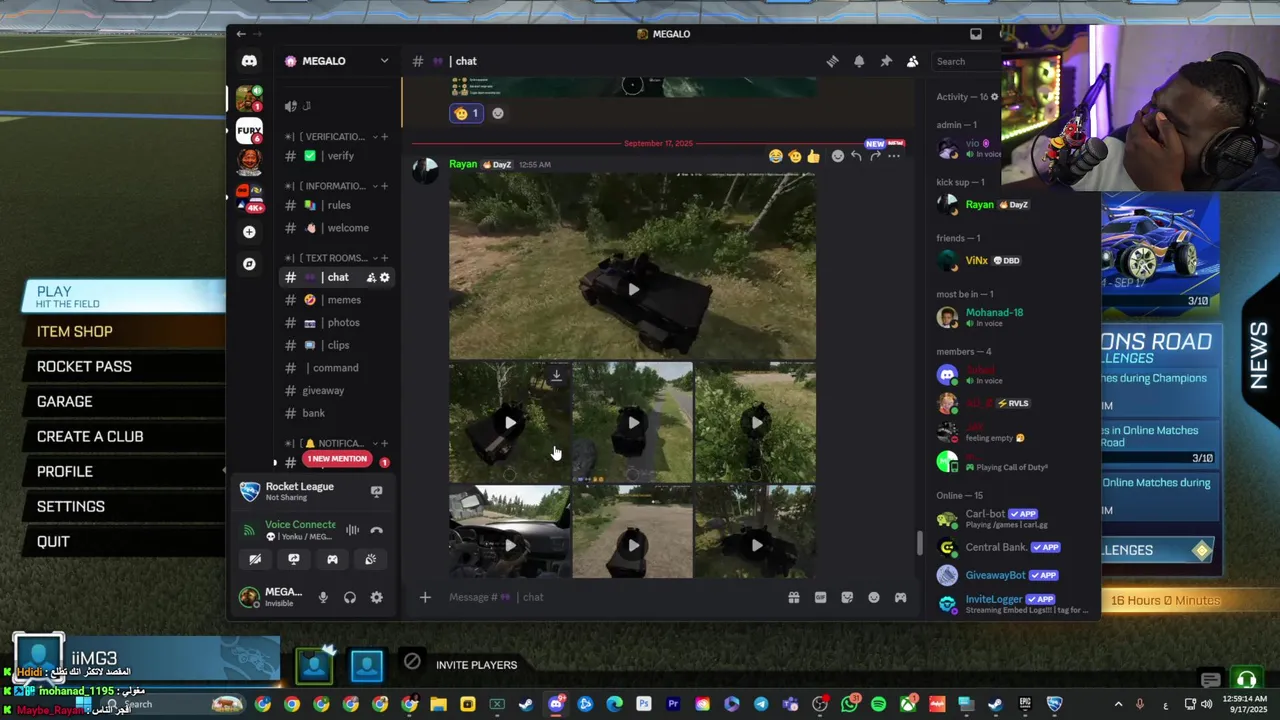1280x720 pixels.
Task: Play the large jeep video from Rayan
Action: pos(632,289)
